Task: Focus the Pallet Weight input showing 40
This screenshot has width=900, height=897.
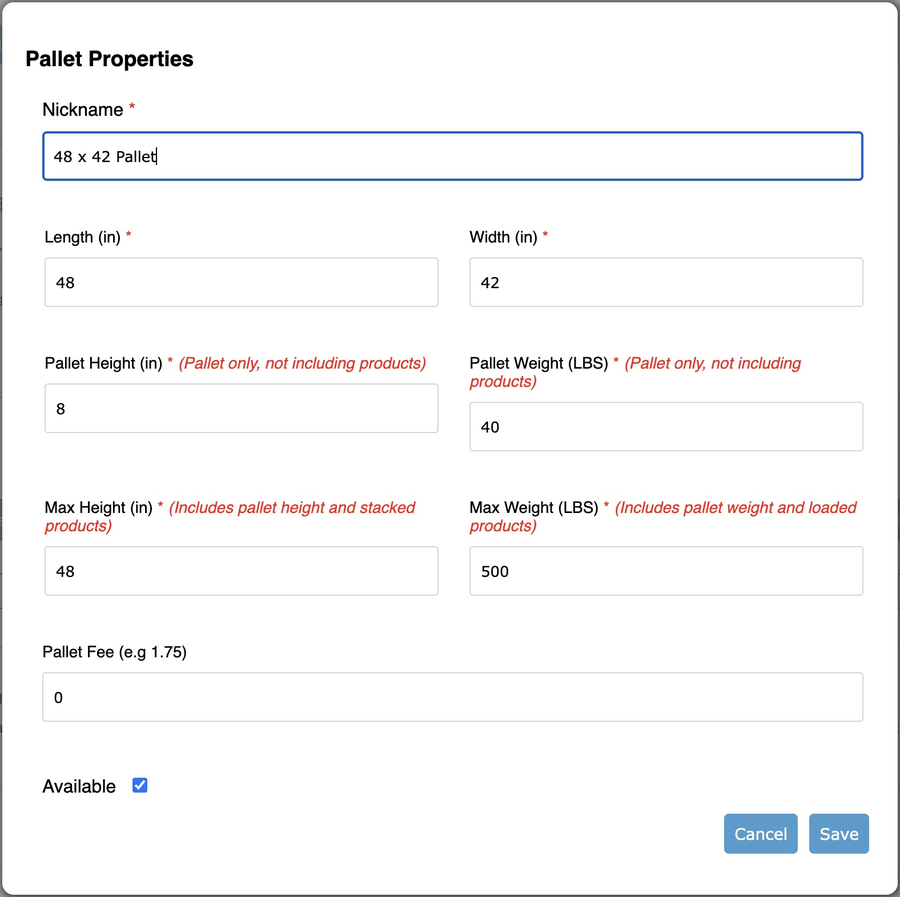Action: [x=666, y=427]
